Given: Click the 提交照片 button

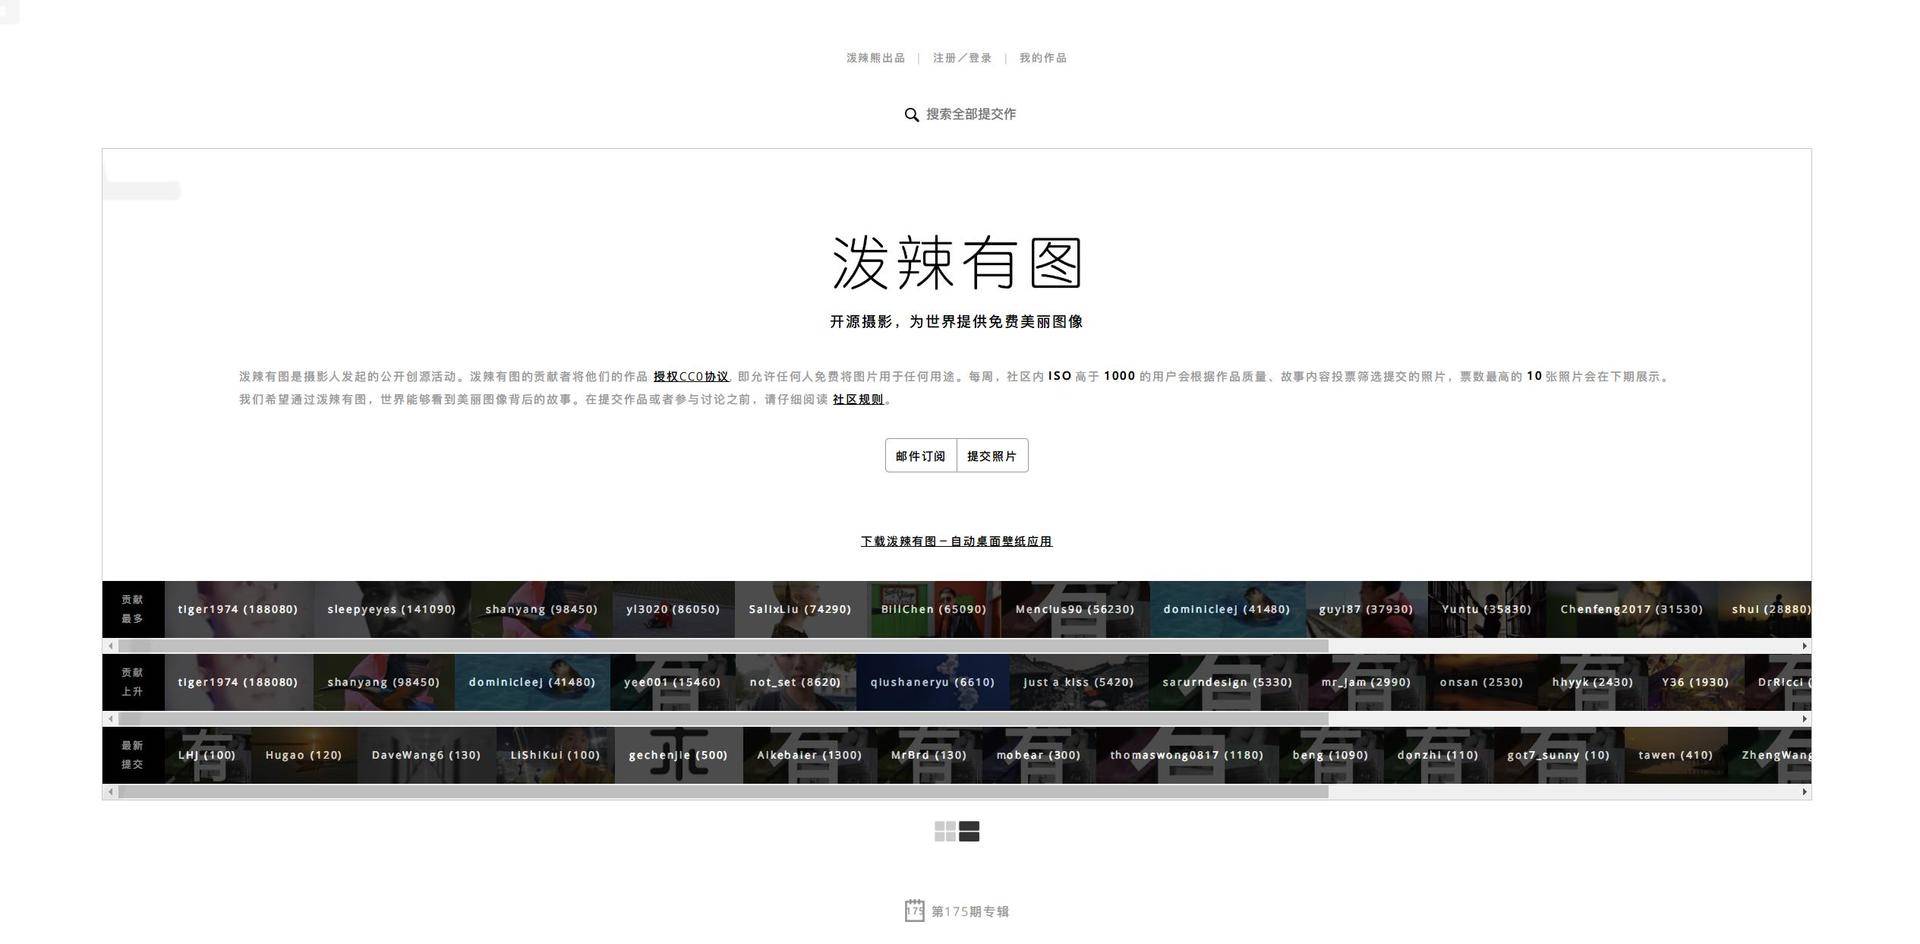Looking at the screenshot, I should 992,456.
